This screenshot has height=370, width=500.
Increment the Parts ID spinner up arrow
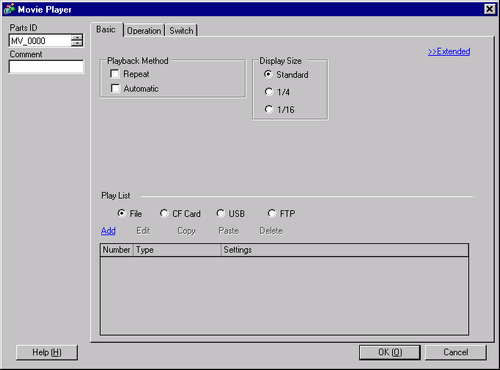click(x=77, y=38)
